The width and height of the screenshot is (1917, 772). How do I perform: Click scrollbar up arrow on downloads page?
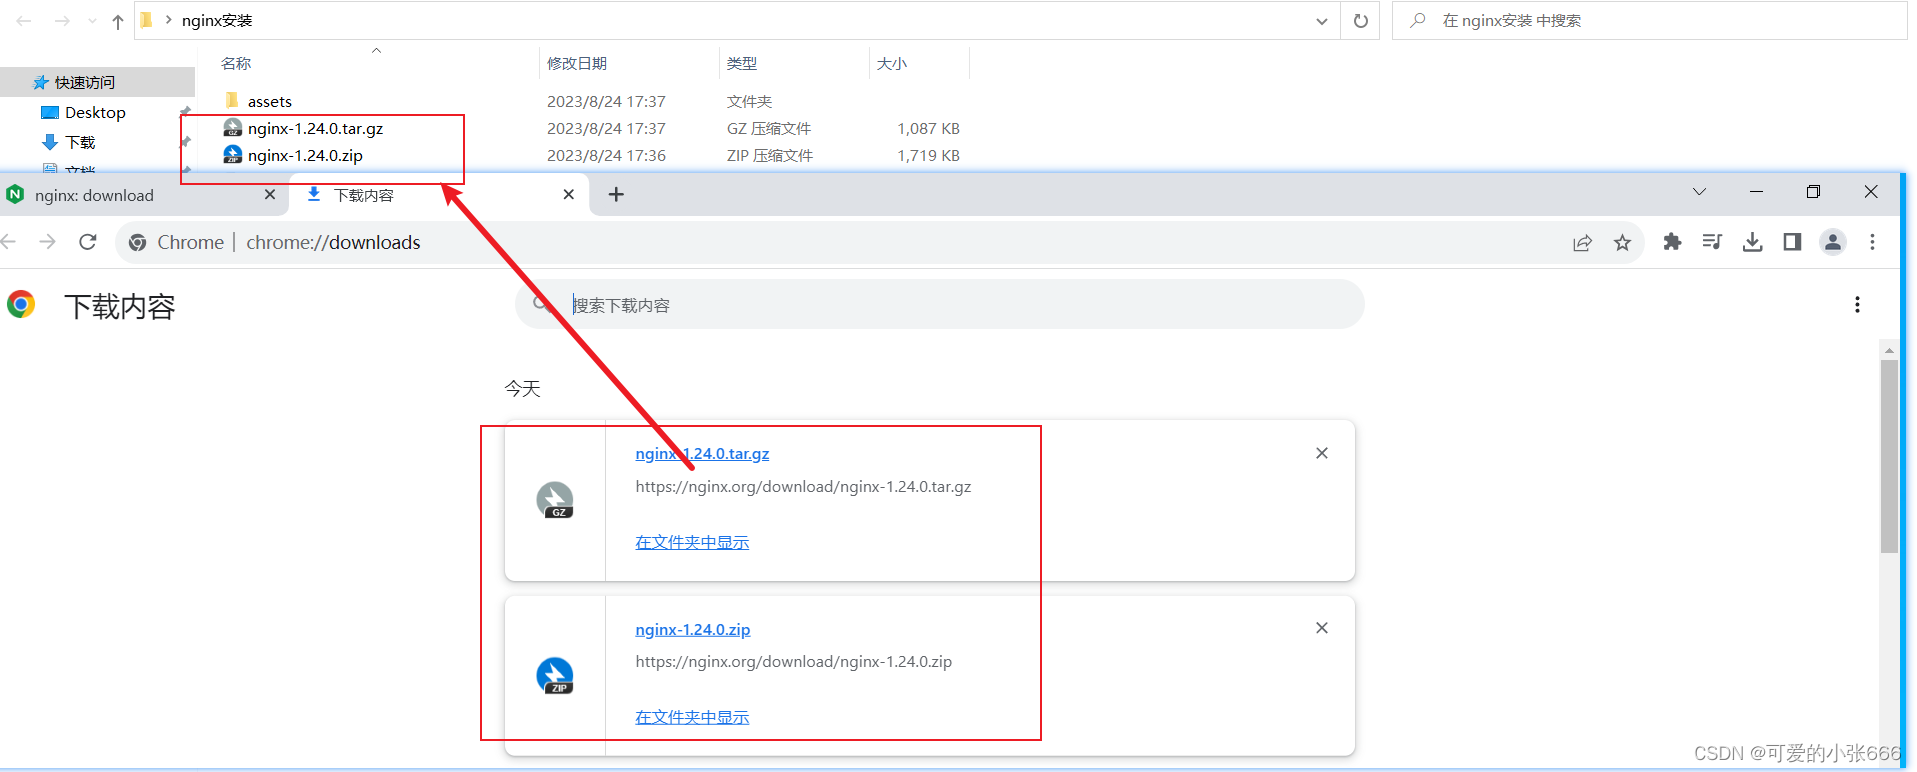pos(1889,350)
